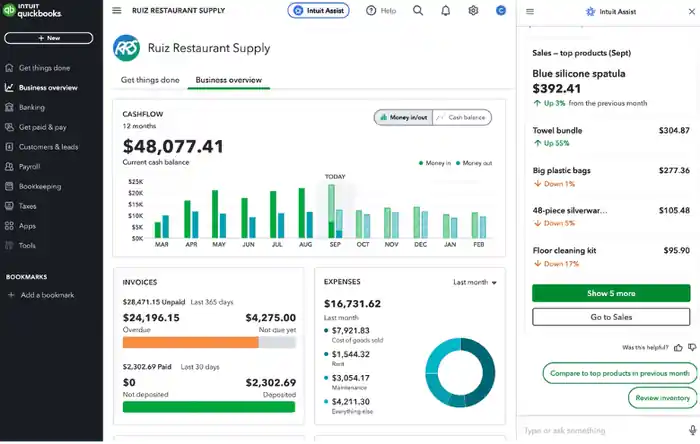Click the Apps grid icon
The height and width of the screenshot is (444, 700).
tap(9, 226)
